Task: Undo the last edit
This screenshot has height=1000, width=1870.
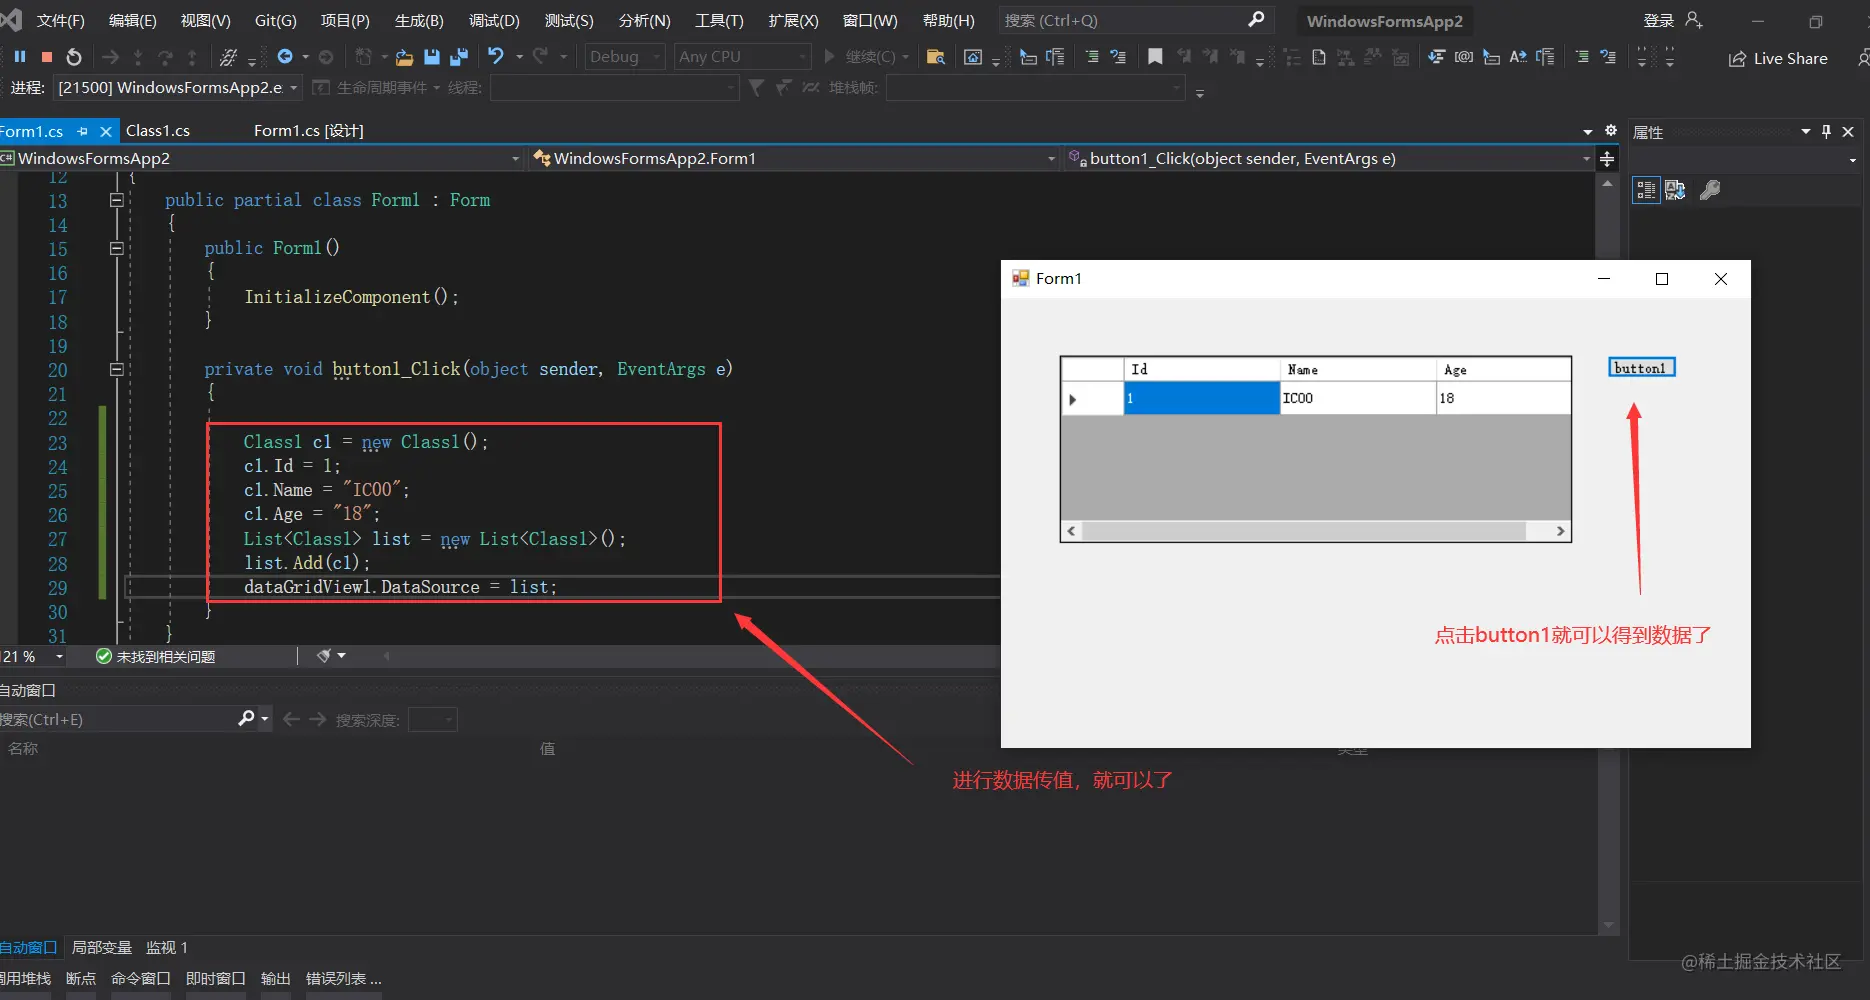Action: tap(496, 57)
